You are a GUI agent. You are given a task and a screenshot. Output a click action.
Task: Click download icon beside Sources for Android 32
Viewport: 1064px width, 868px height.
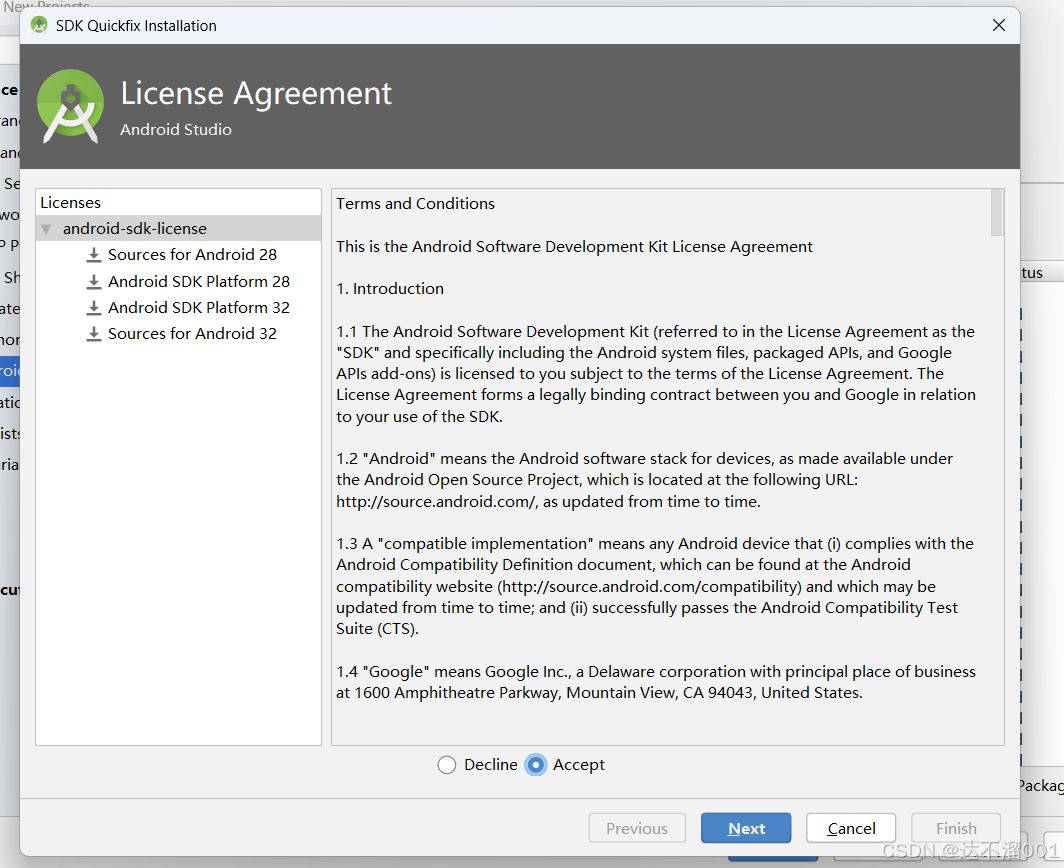(x=94, y=333)
